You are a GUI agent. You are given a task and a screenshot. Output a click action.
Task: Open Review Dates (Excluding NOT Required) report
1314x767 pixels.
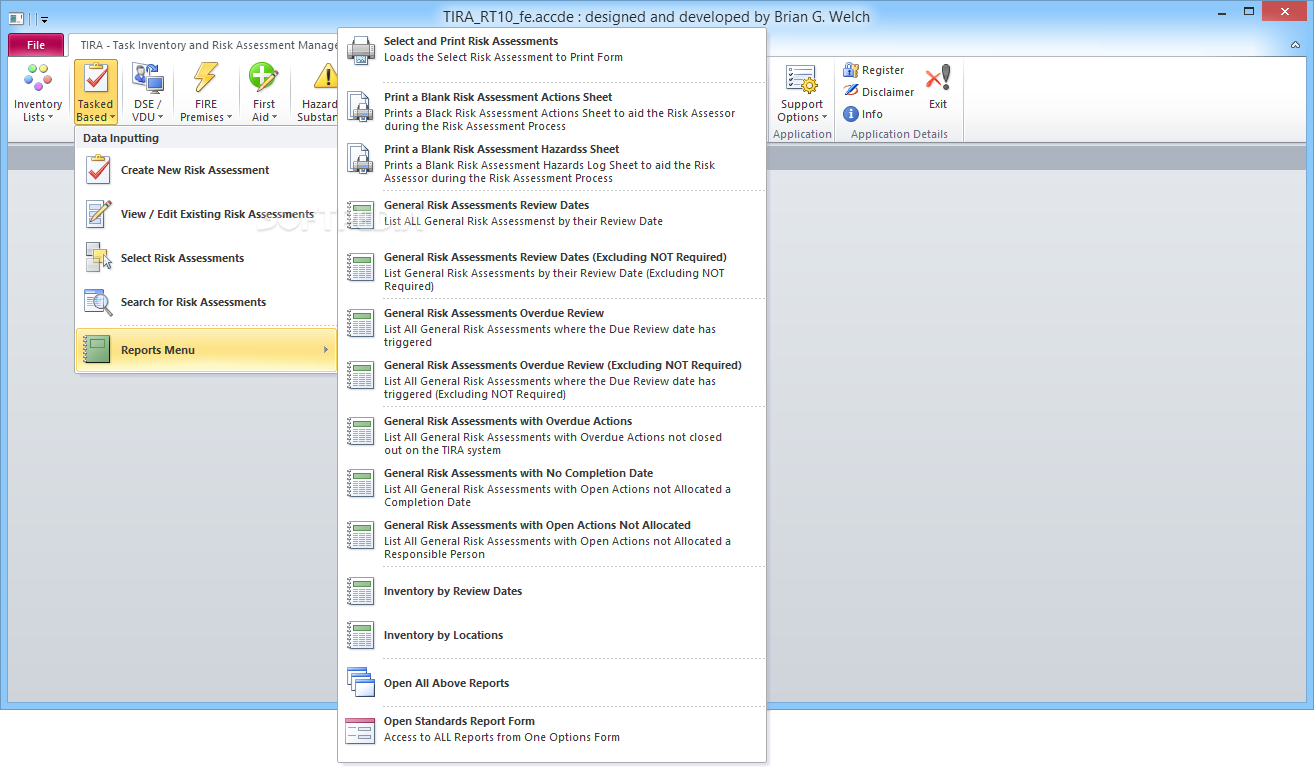pos(552,271)
